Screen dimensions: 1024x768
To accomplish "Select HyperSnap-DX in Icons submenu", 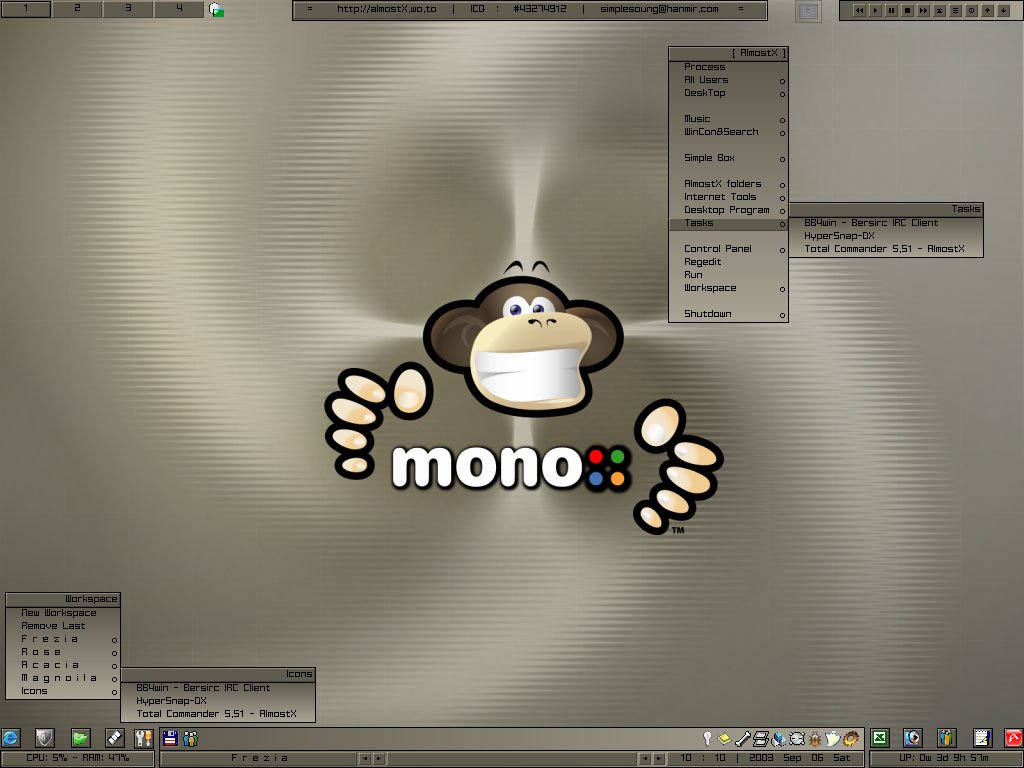I will 217,701.
